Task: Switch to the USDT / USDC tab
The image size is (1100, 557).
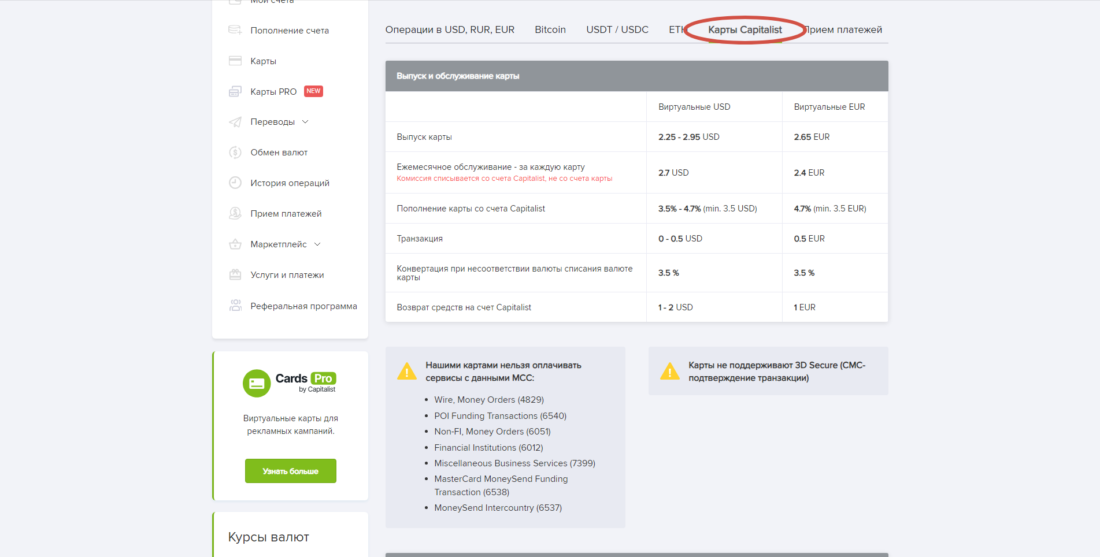Action: 617,29
